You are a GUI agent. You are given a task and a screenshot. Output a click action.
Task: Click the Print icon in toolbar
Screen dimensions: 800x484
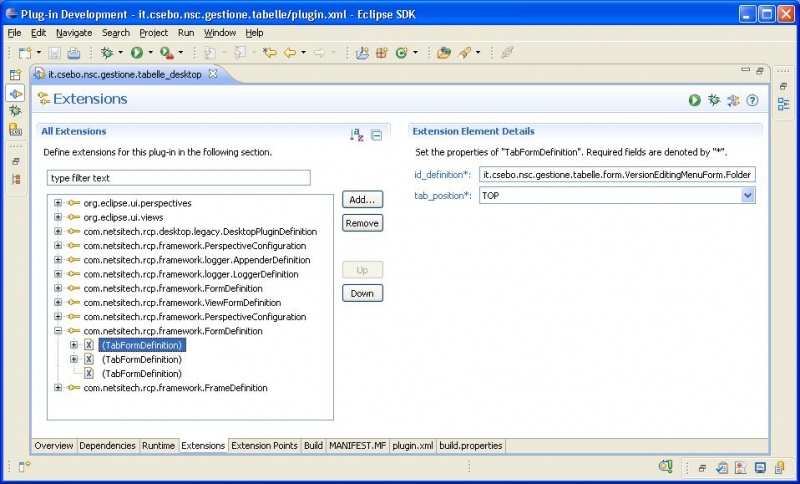[x=74, y=53]
